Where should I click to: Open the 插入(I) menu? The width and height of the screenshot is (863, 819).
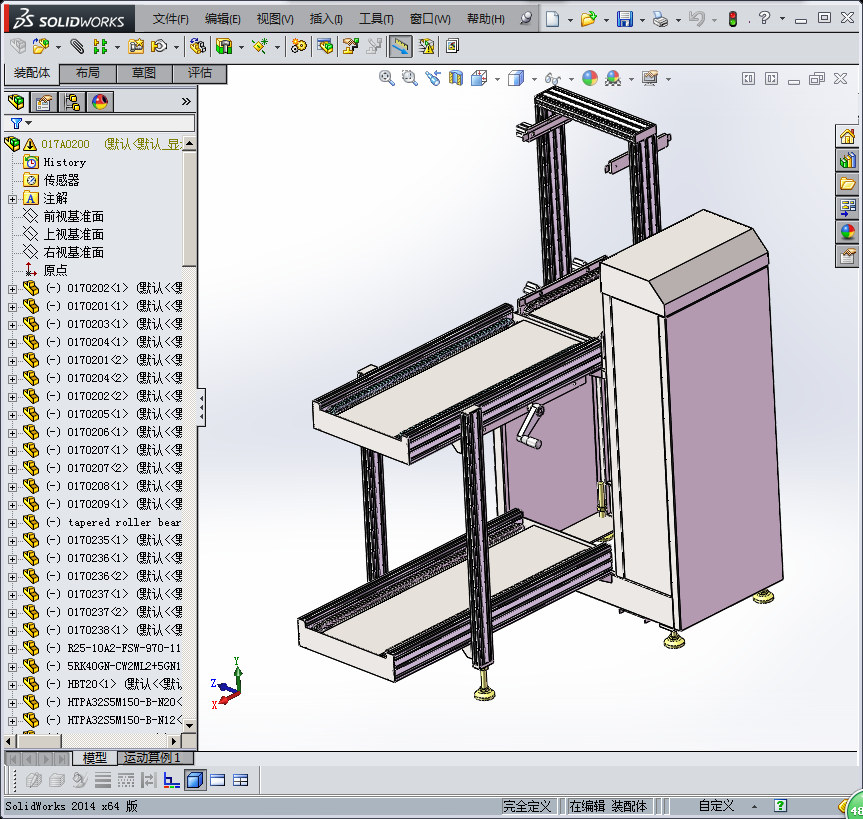326,19
